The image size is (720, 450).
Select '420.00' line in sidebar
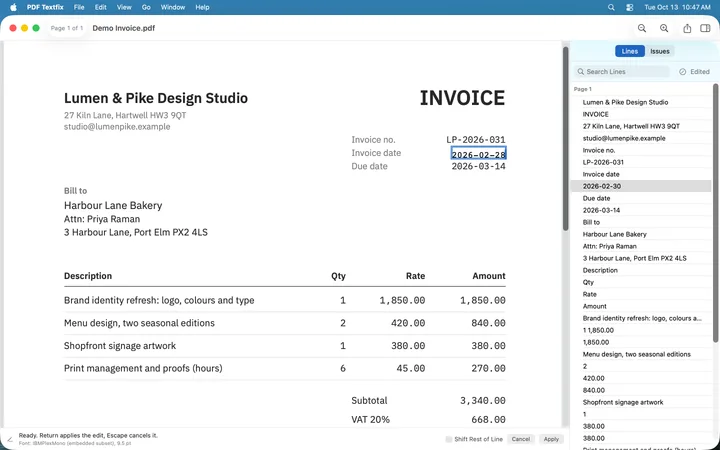point(641,378)
